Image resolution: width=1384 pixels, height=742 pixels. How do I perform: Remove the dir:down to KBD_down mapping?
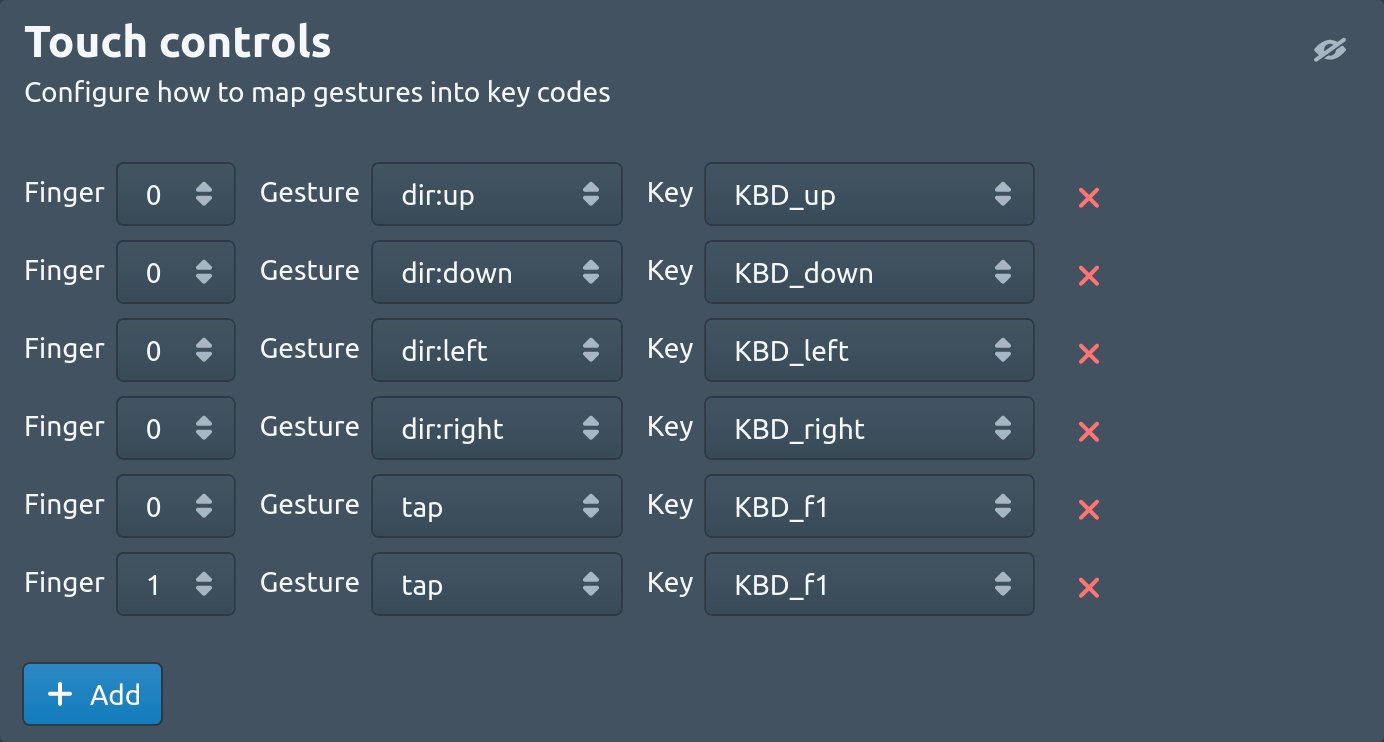(1089, 275)
